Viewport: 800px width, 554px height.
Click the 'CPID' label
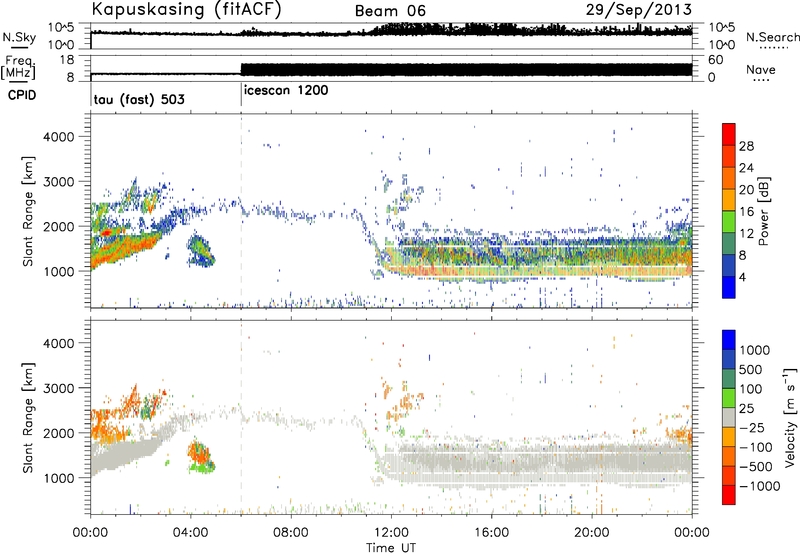click(22, 95)
